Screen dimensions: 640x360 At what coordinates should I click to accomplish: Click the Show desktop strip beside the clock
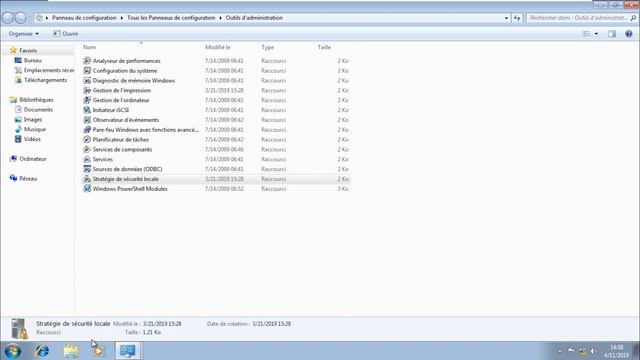(x=637, y=351)
